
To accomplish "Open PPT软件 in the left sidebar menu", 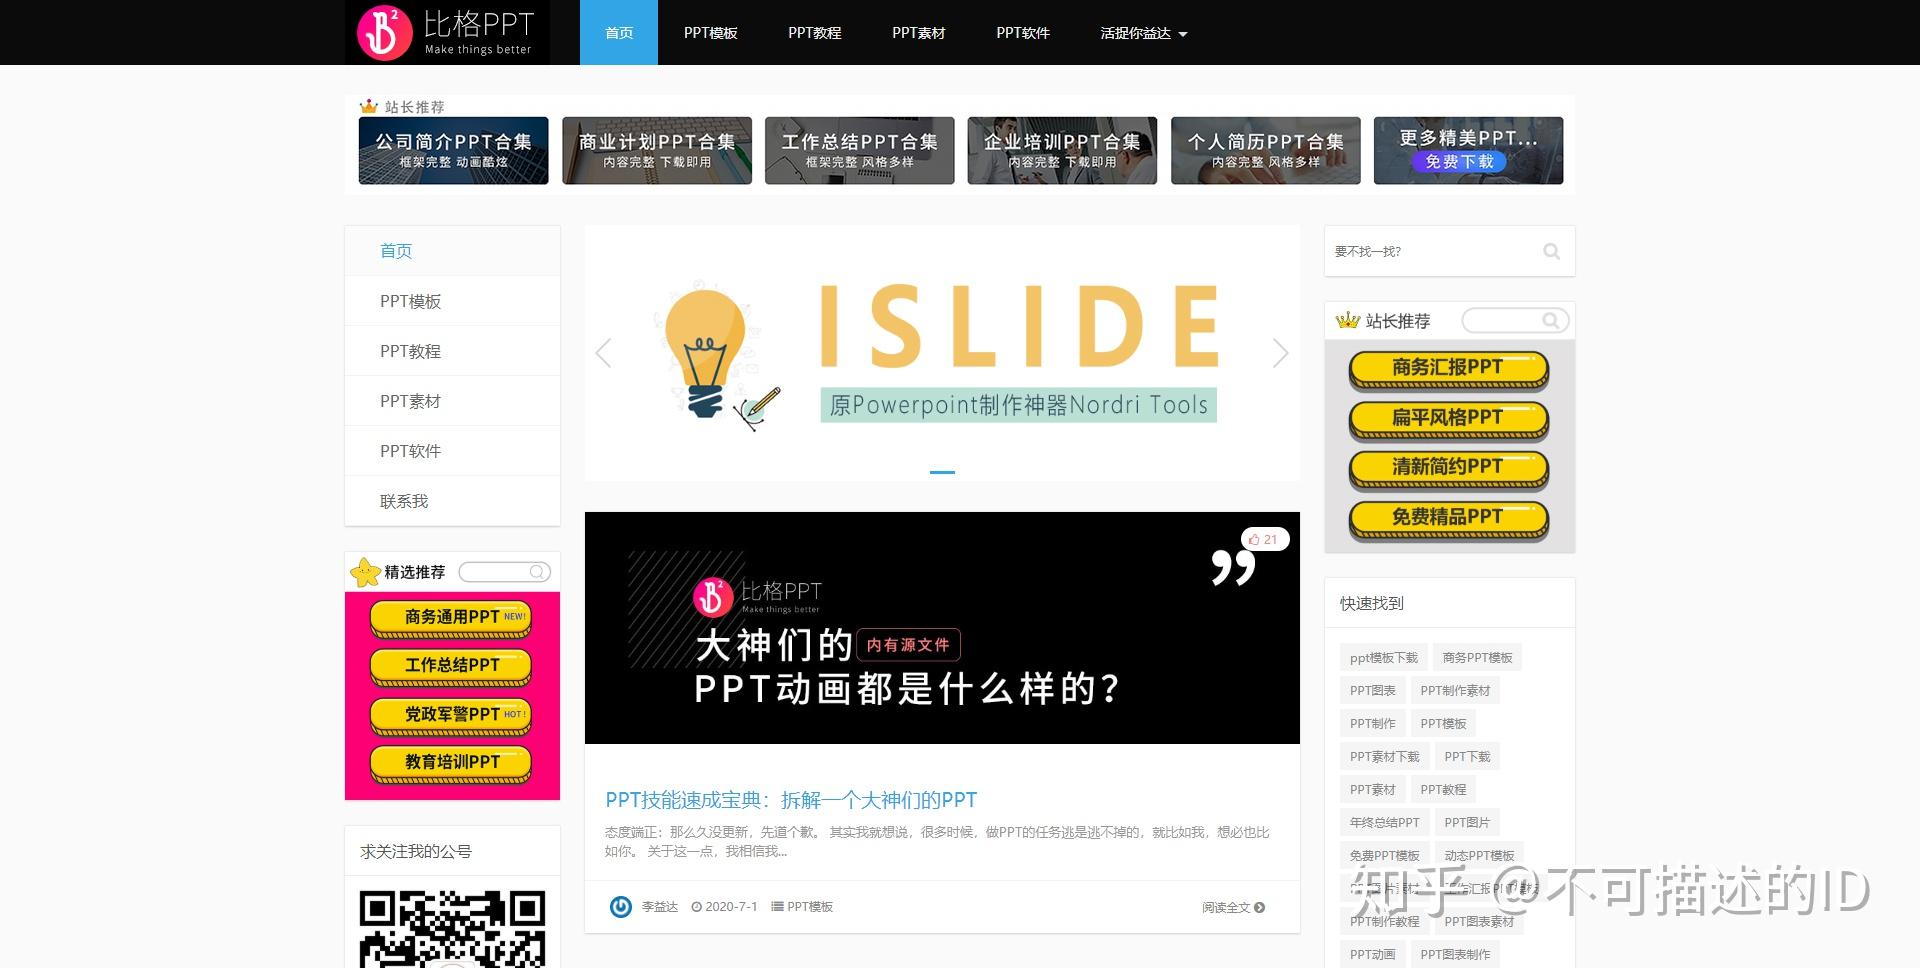I will (x=452, y=451).
